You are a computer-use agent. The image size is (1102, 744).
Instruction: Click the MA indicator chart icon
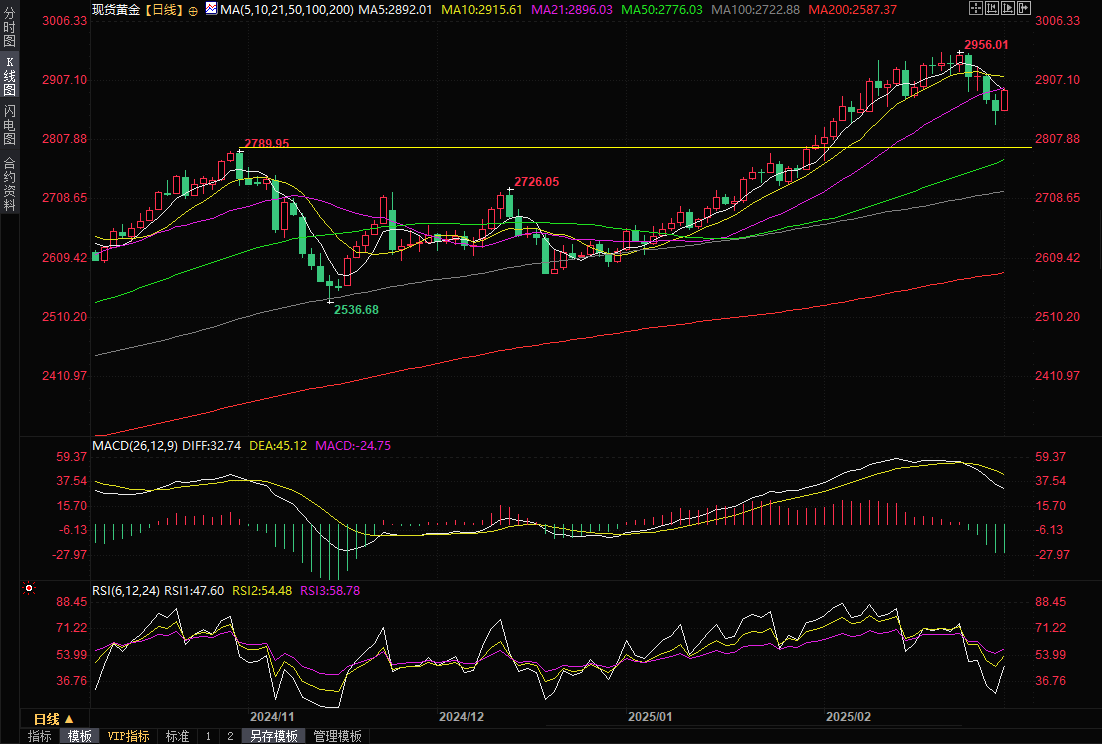tap(211, 9)
